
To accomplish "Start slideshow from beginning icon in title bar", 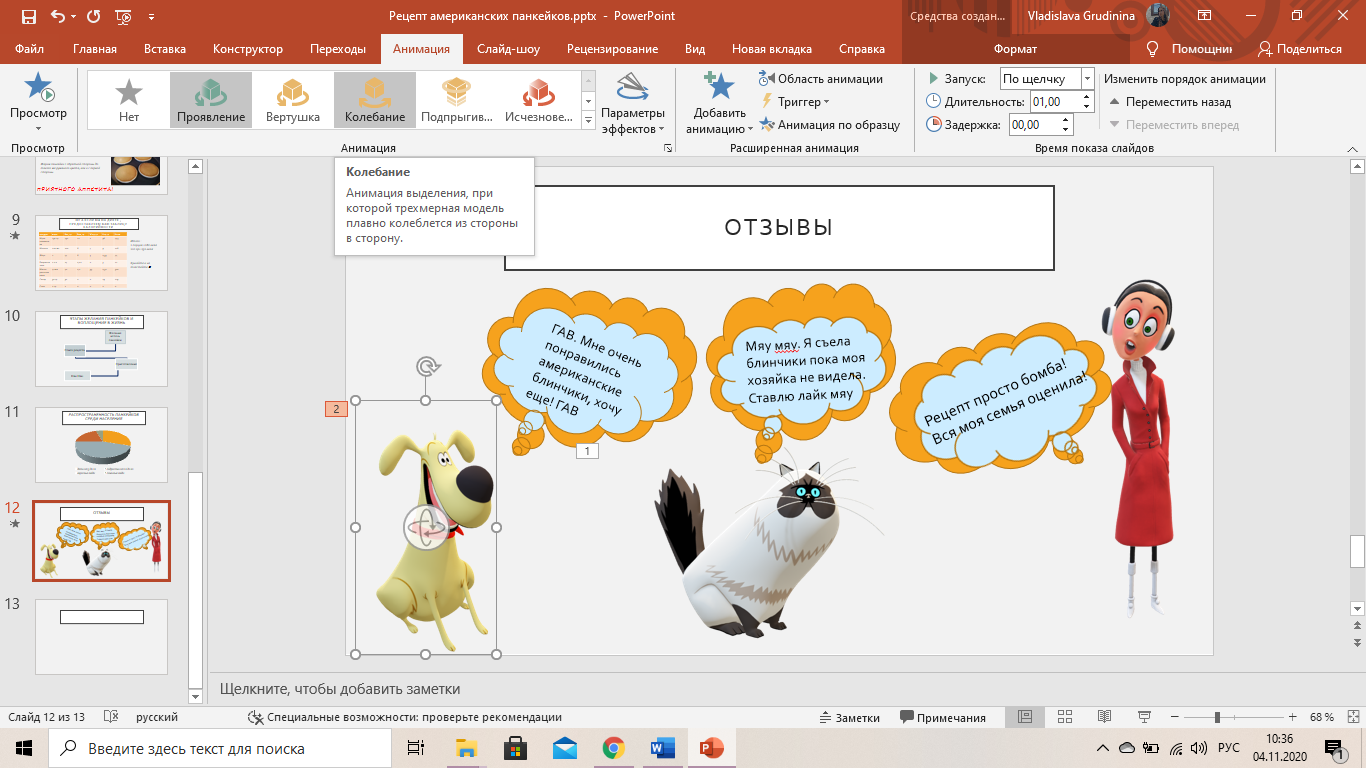I will click(x=124, y=16).
